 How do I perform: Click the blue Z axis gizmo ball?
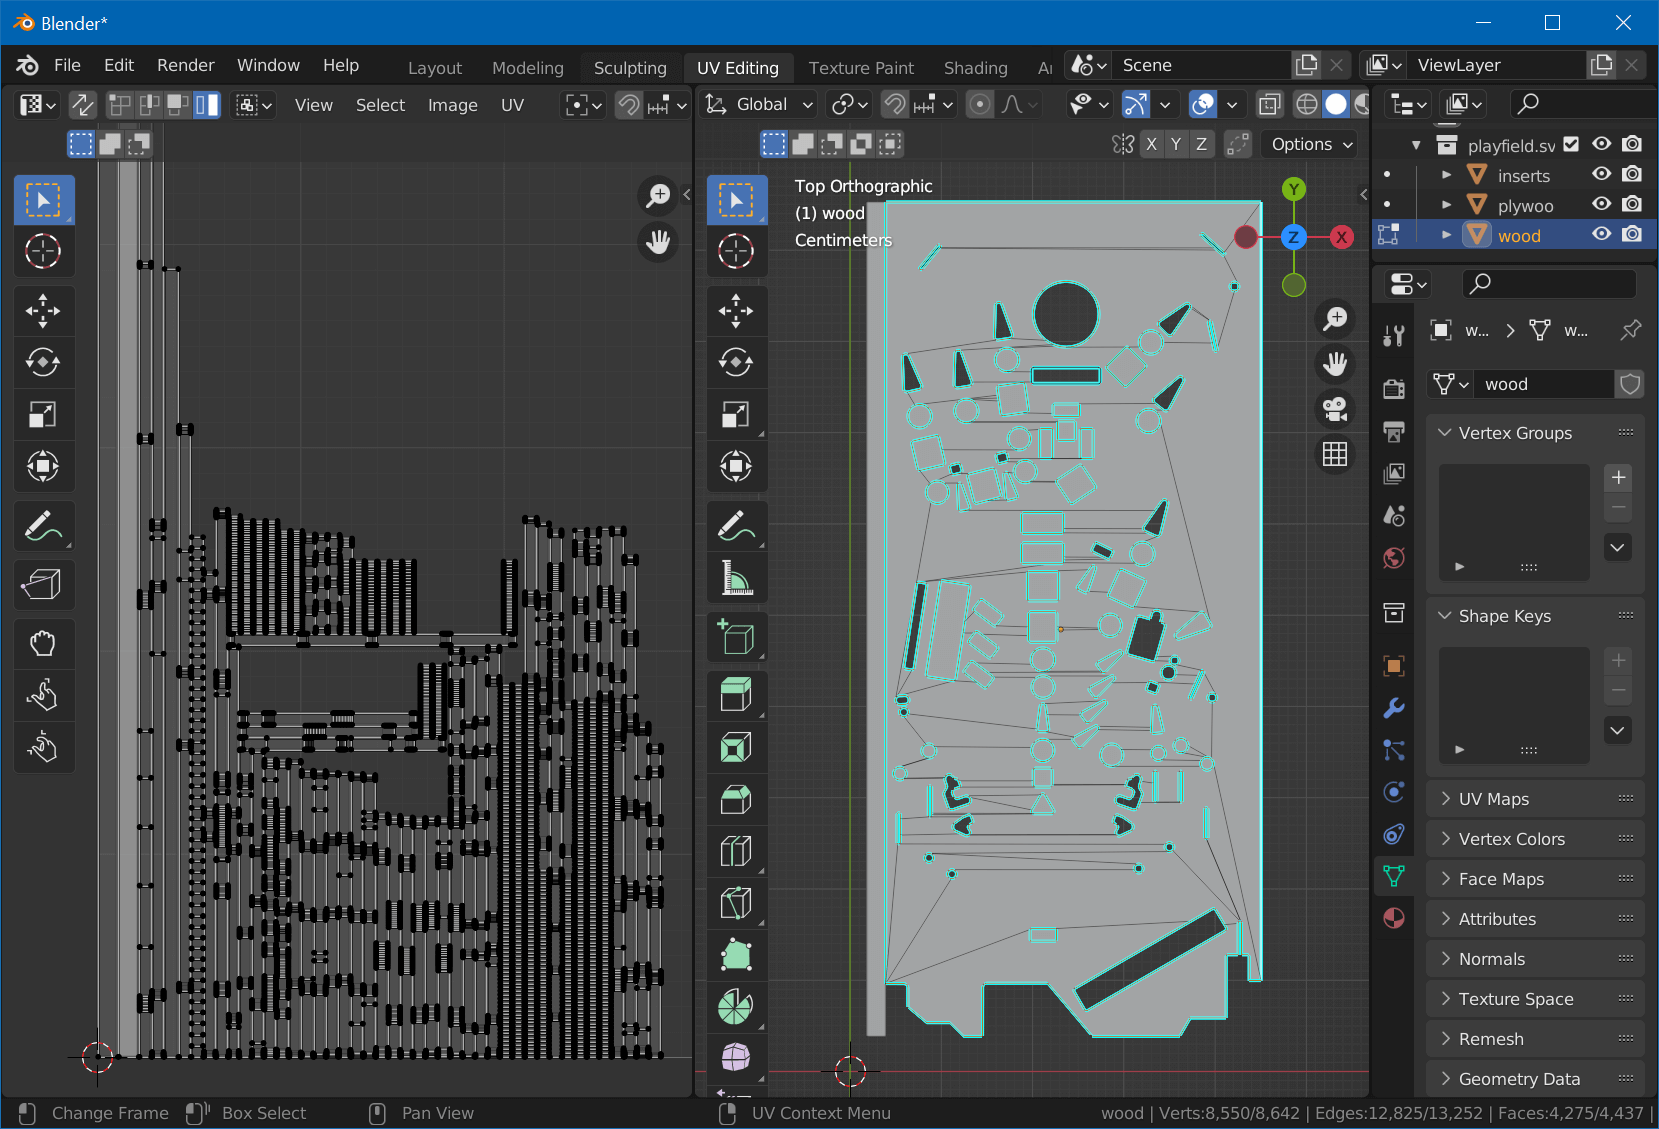pyautogui.click(x=1294, y=237)
